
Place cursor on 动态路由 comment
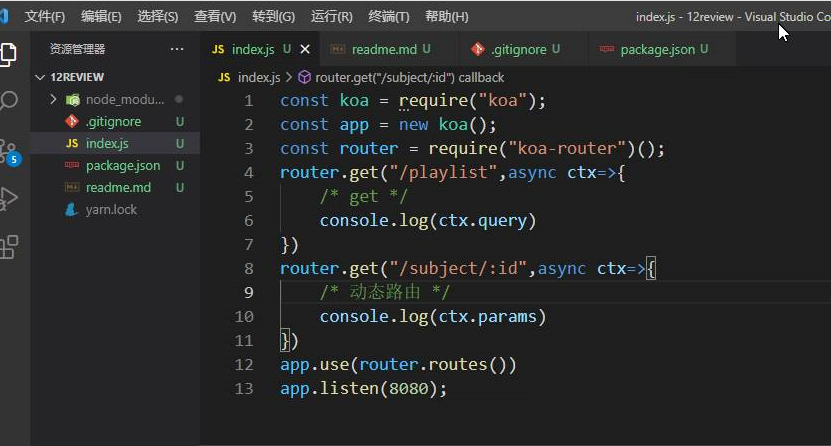coord(384,292)
